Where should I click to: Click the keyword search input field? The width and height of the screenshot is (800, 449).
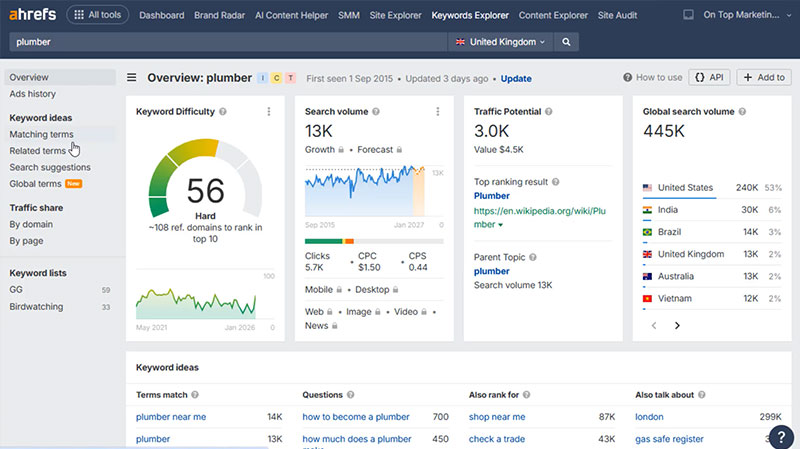pyautogui.click(x=228, y=42)
